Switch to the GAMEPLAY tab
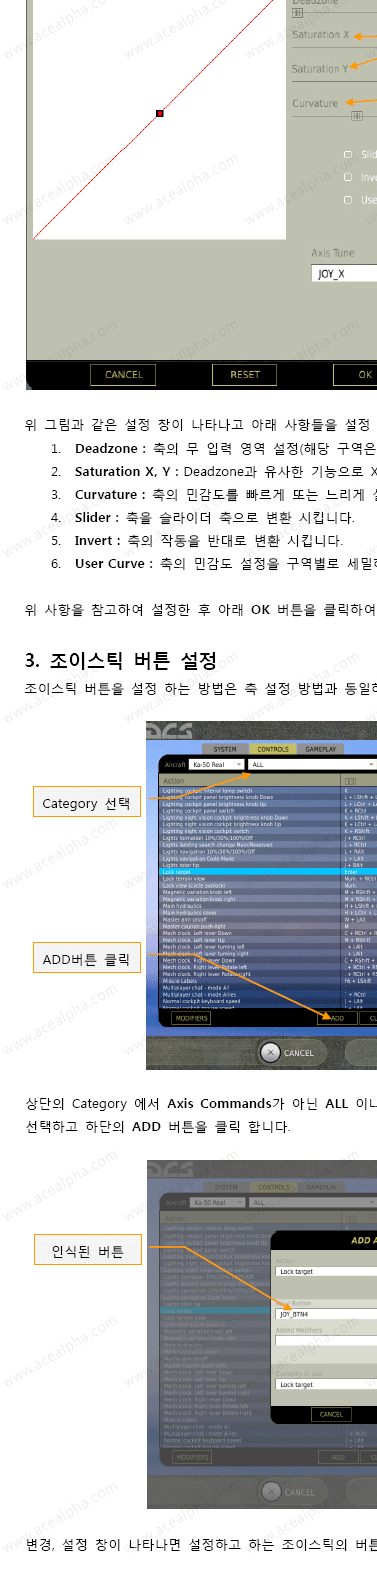The height and width of the screenshot is (1582, 377). click(320, 748)
